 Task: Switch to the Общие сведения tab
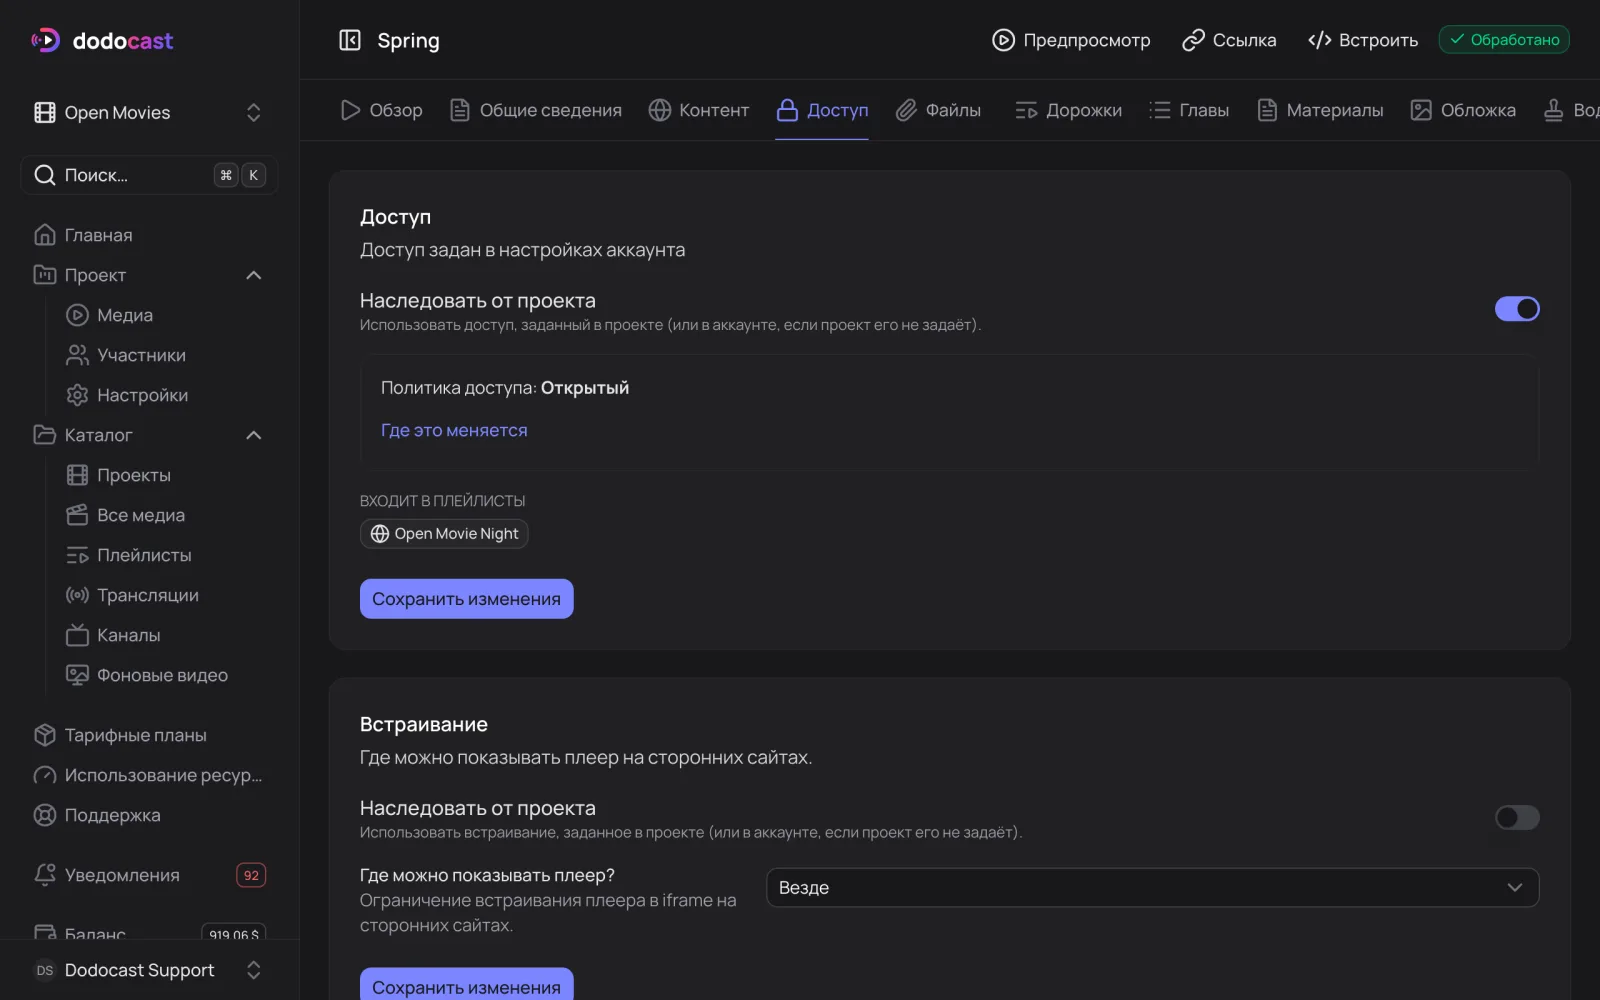click(535, 110)
